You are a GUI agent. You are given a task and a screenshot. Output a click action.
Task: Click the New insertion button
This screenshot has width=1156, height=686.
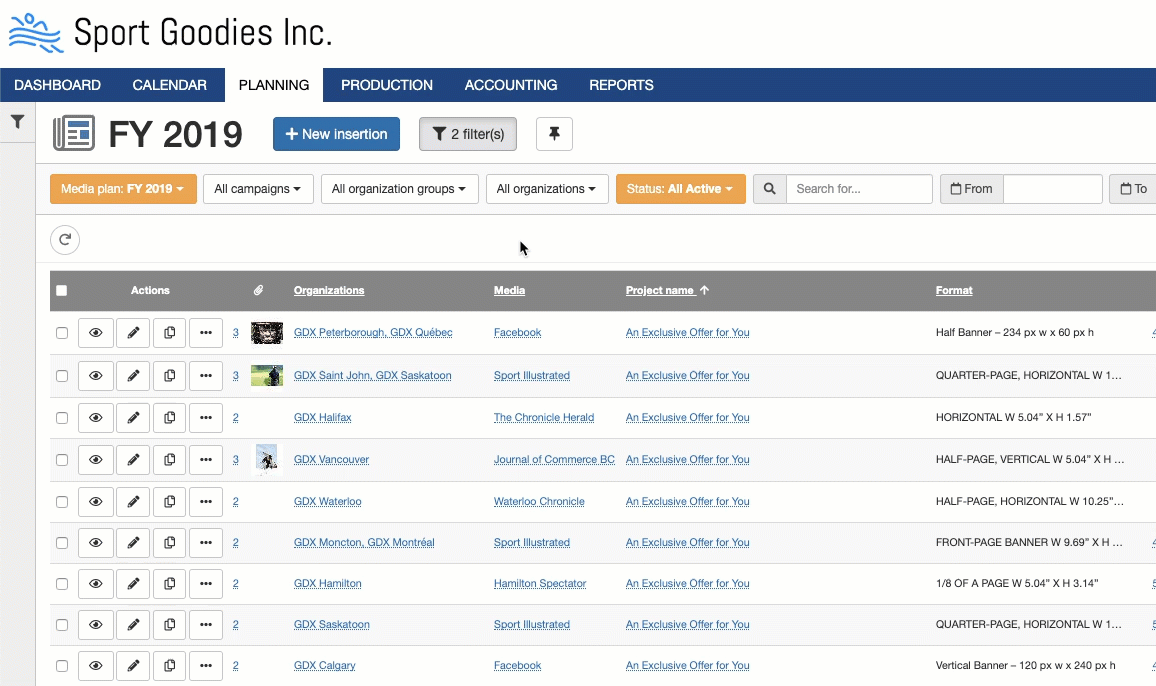(336, 134)
